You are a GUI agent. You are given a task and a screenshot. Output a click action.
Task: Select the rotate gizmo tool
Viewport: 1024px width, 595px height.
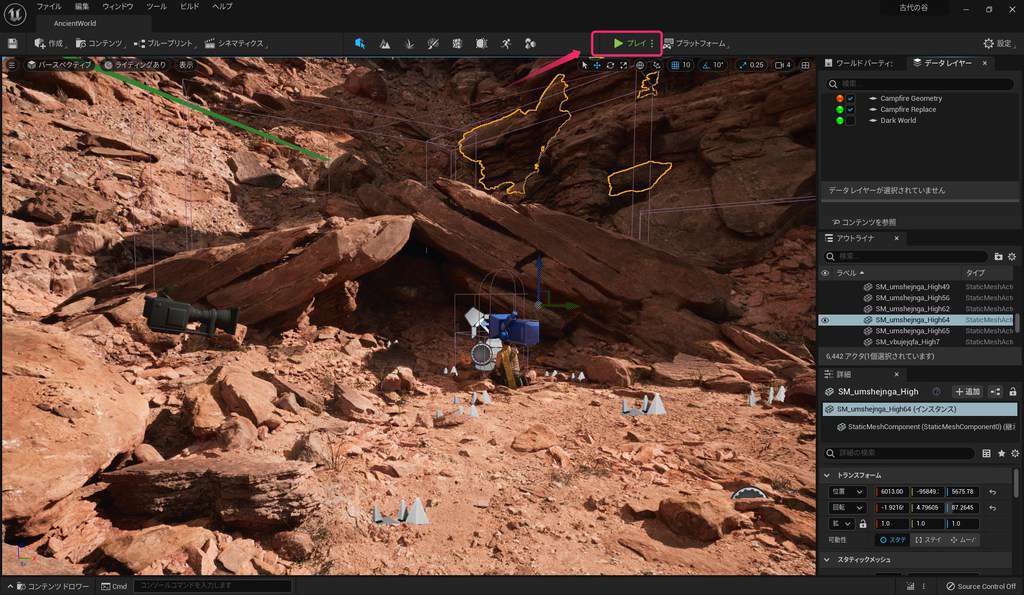(610, 65)
